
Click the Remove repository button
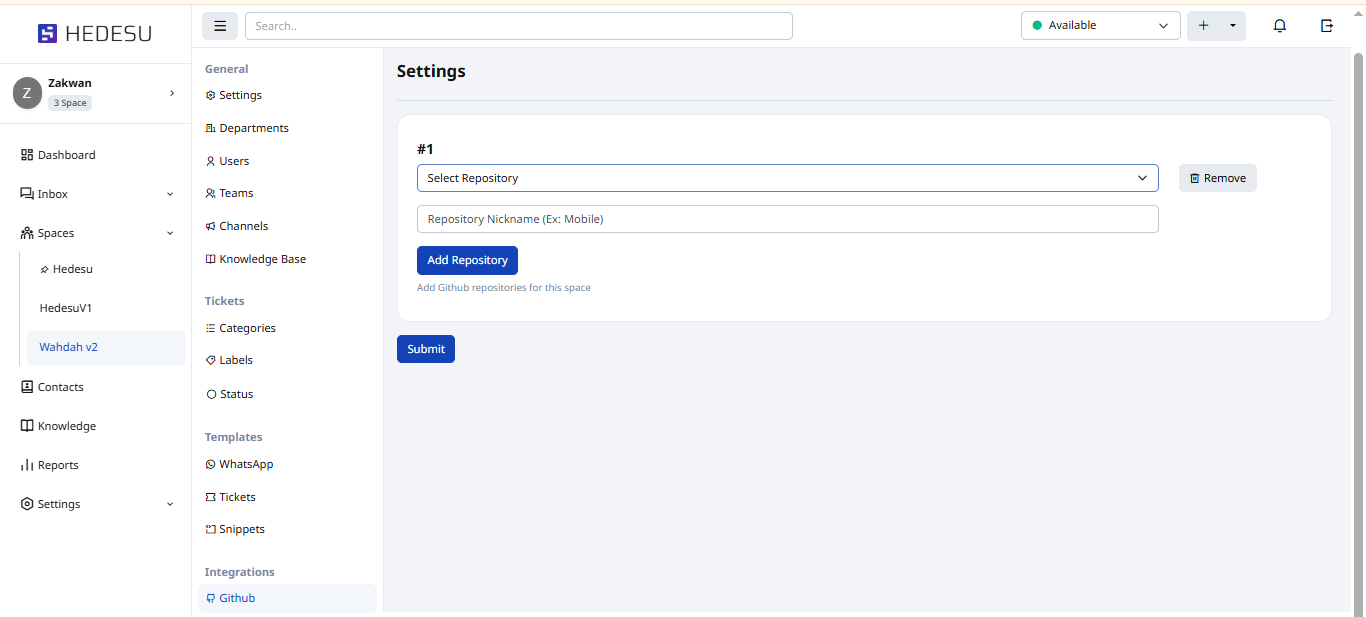click(x=1217, y=178)
